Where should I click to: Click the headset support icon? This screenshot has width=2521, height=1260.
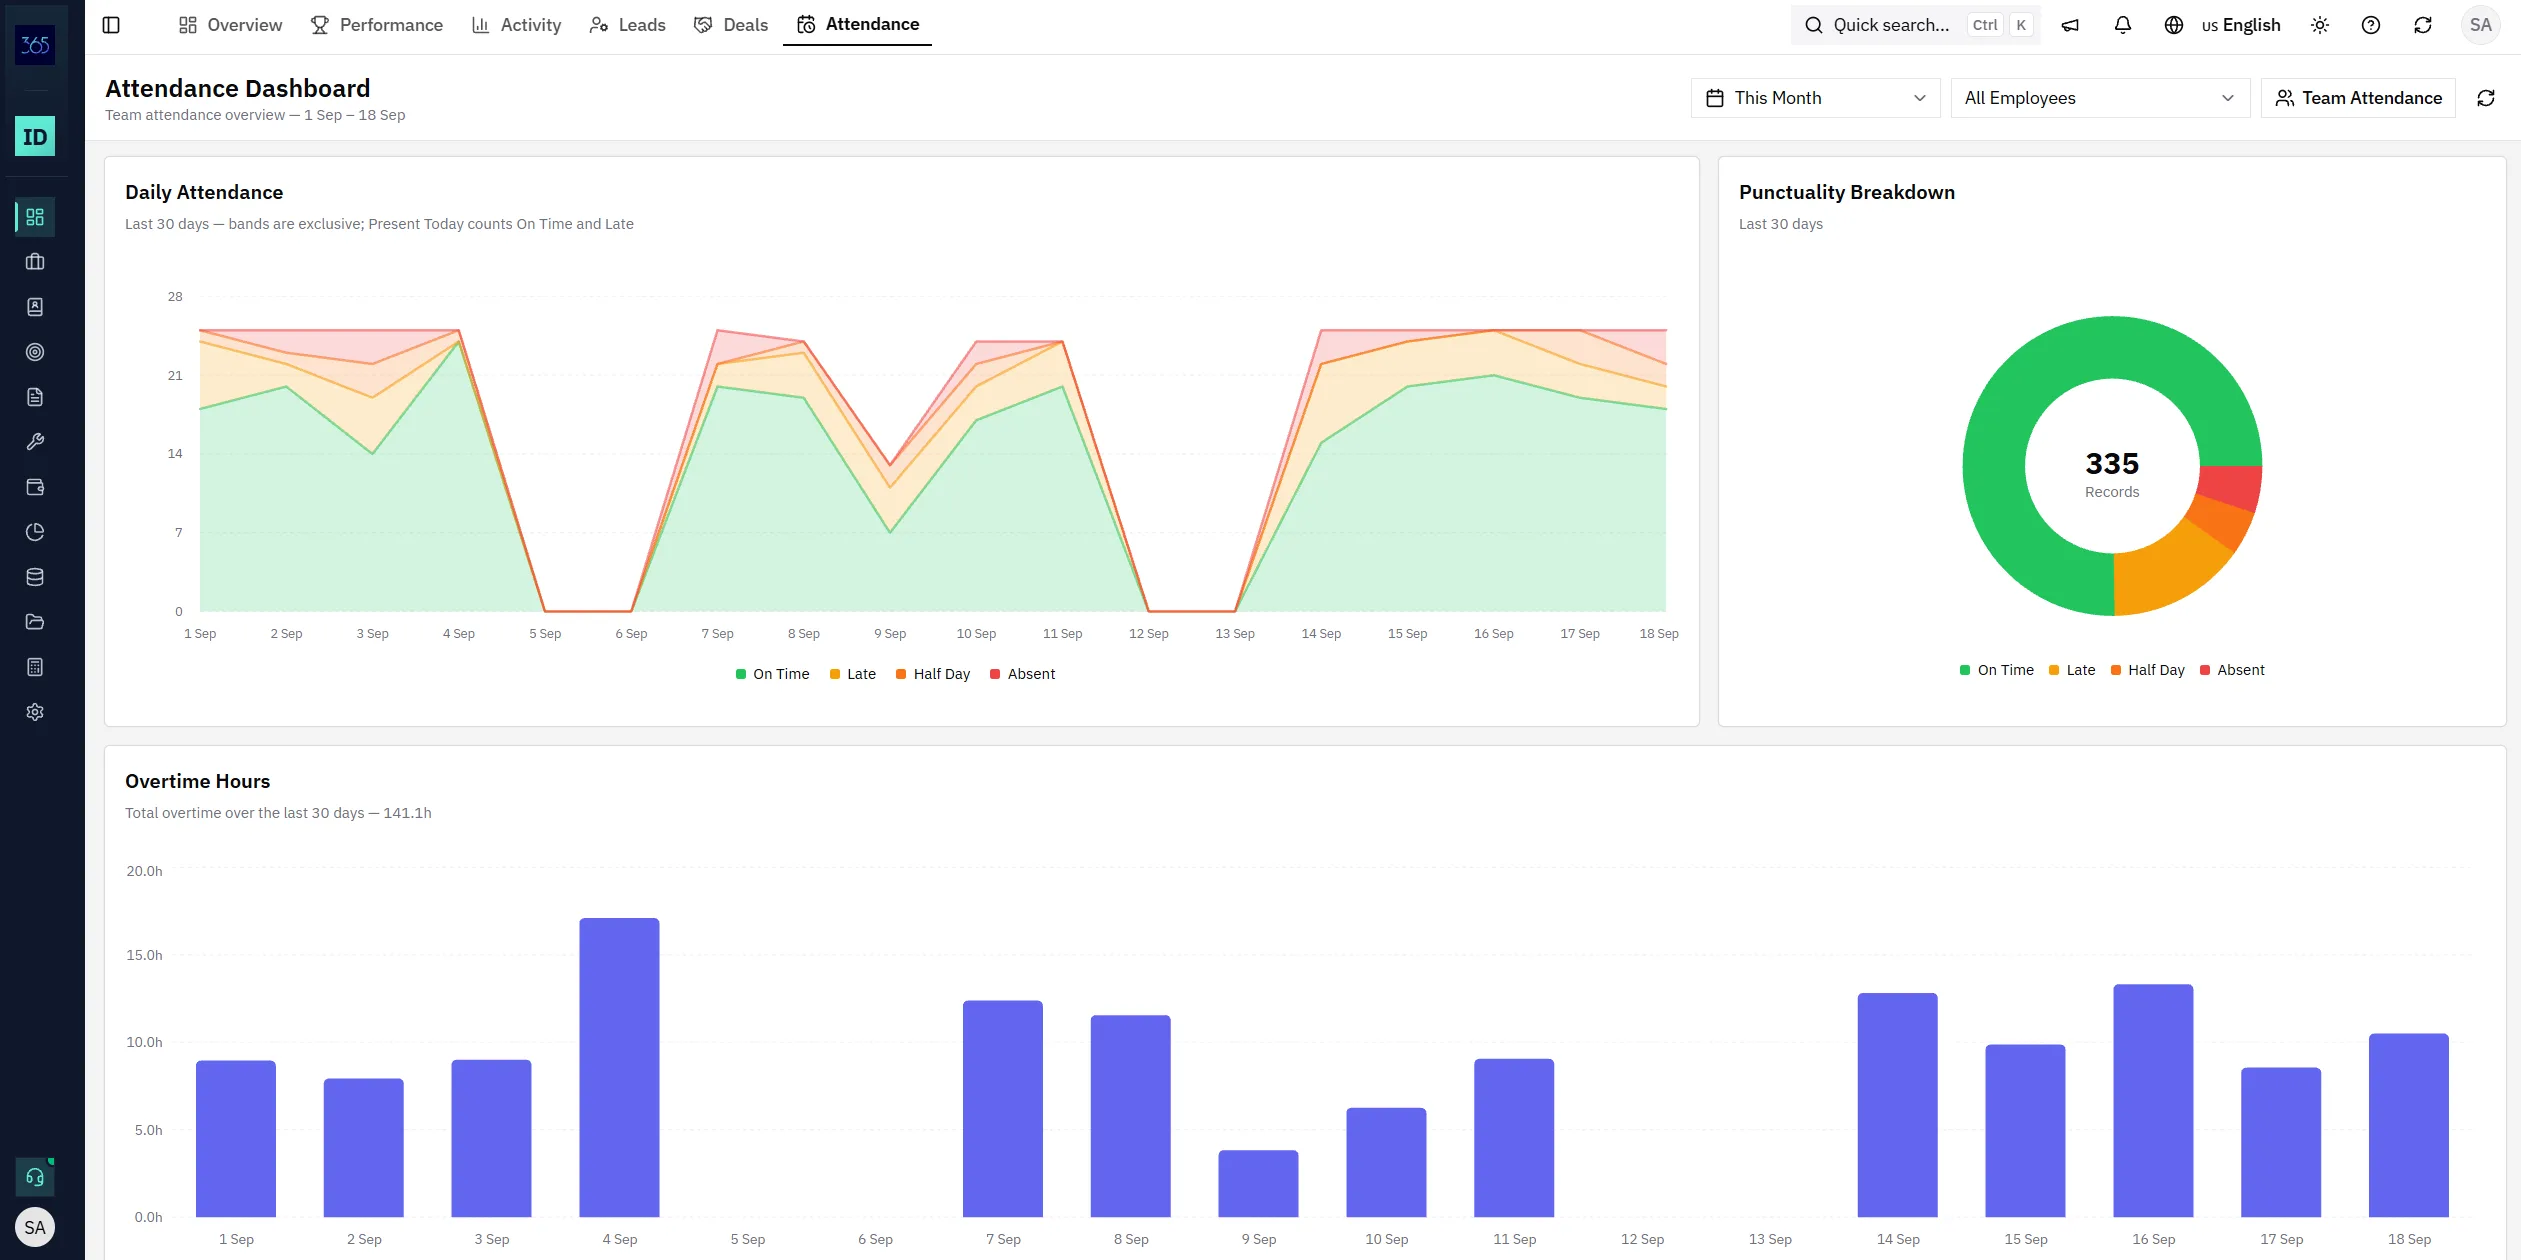tap(35, 1177)
